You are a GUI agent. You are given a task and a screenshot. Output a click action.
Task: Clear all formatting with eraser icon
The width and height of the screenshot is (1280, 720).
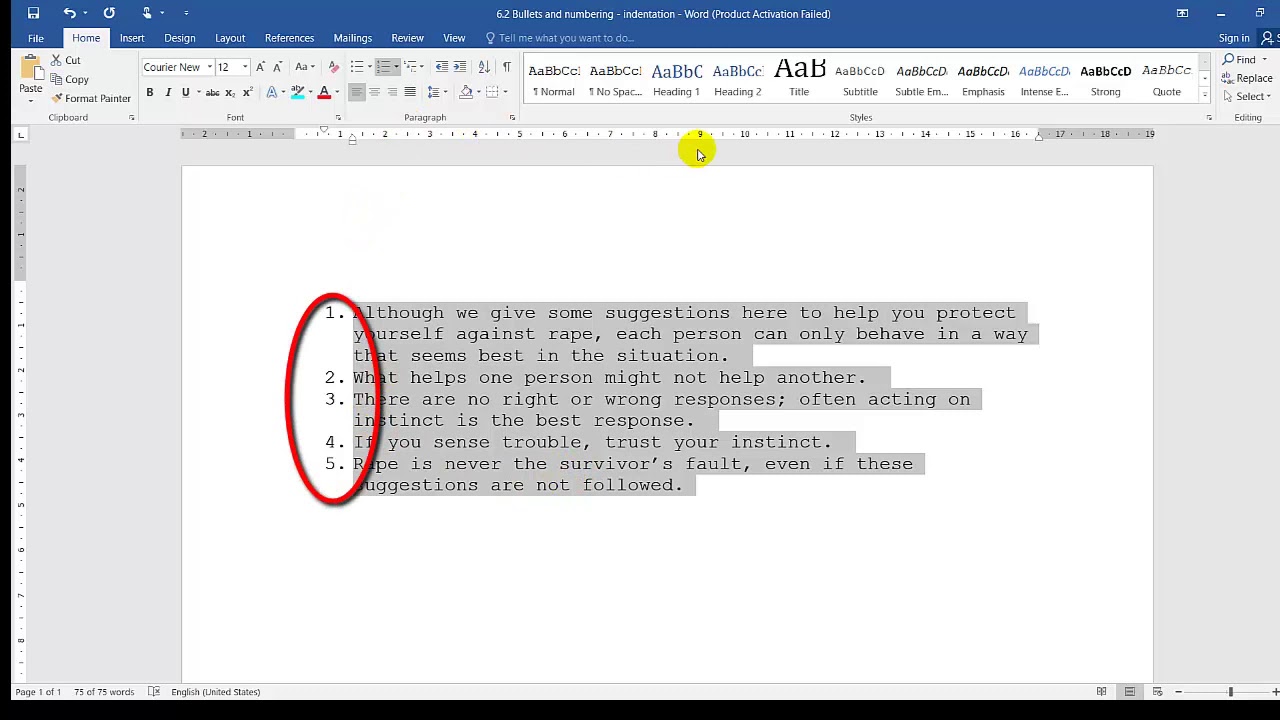tap(333, 67)
